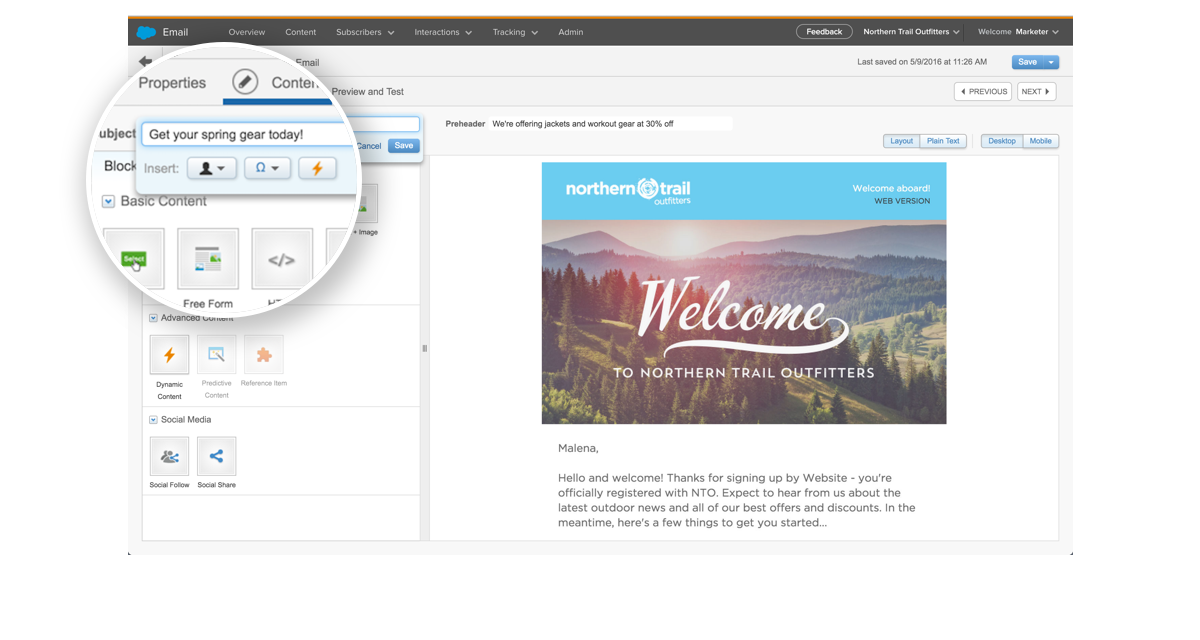Choose the Reference Item puzzle icon

tap(263, 355)
